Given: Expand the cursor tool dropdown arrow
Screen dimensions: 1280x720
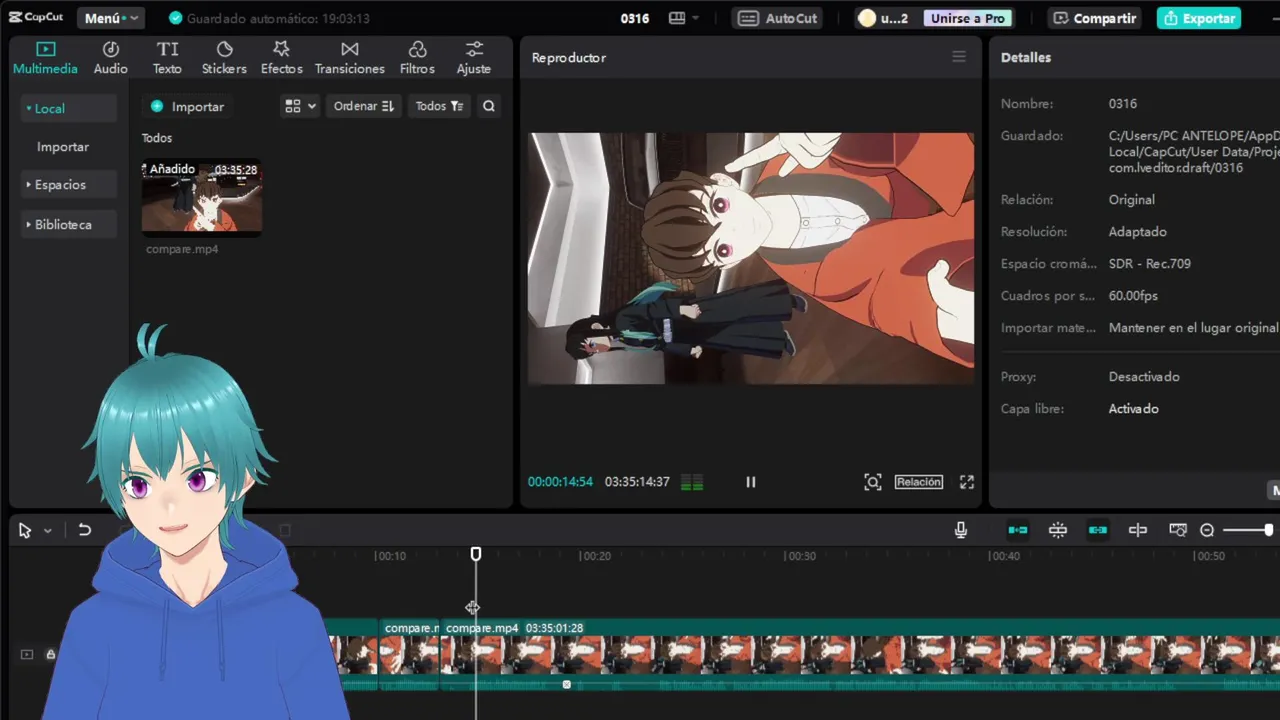Looking at the screenshot, I should [47, 531].
